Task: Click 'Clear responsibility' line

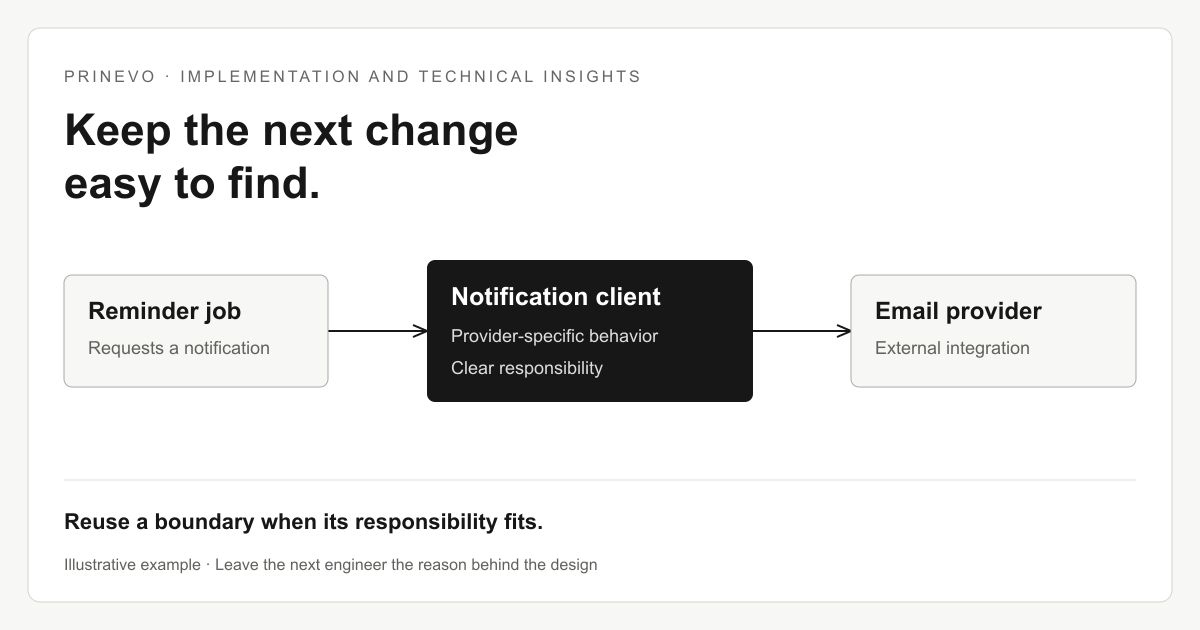Action: click(527, 368)
